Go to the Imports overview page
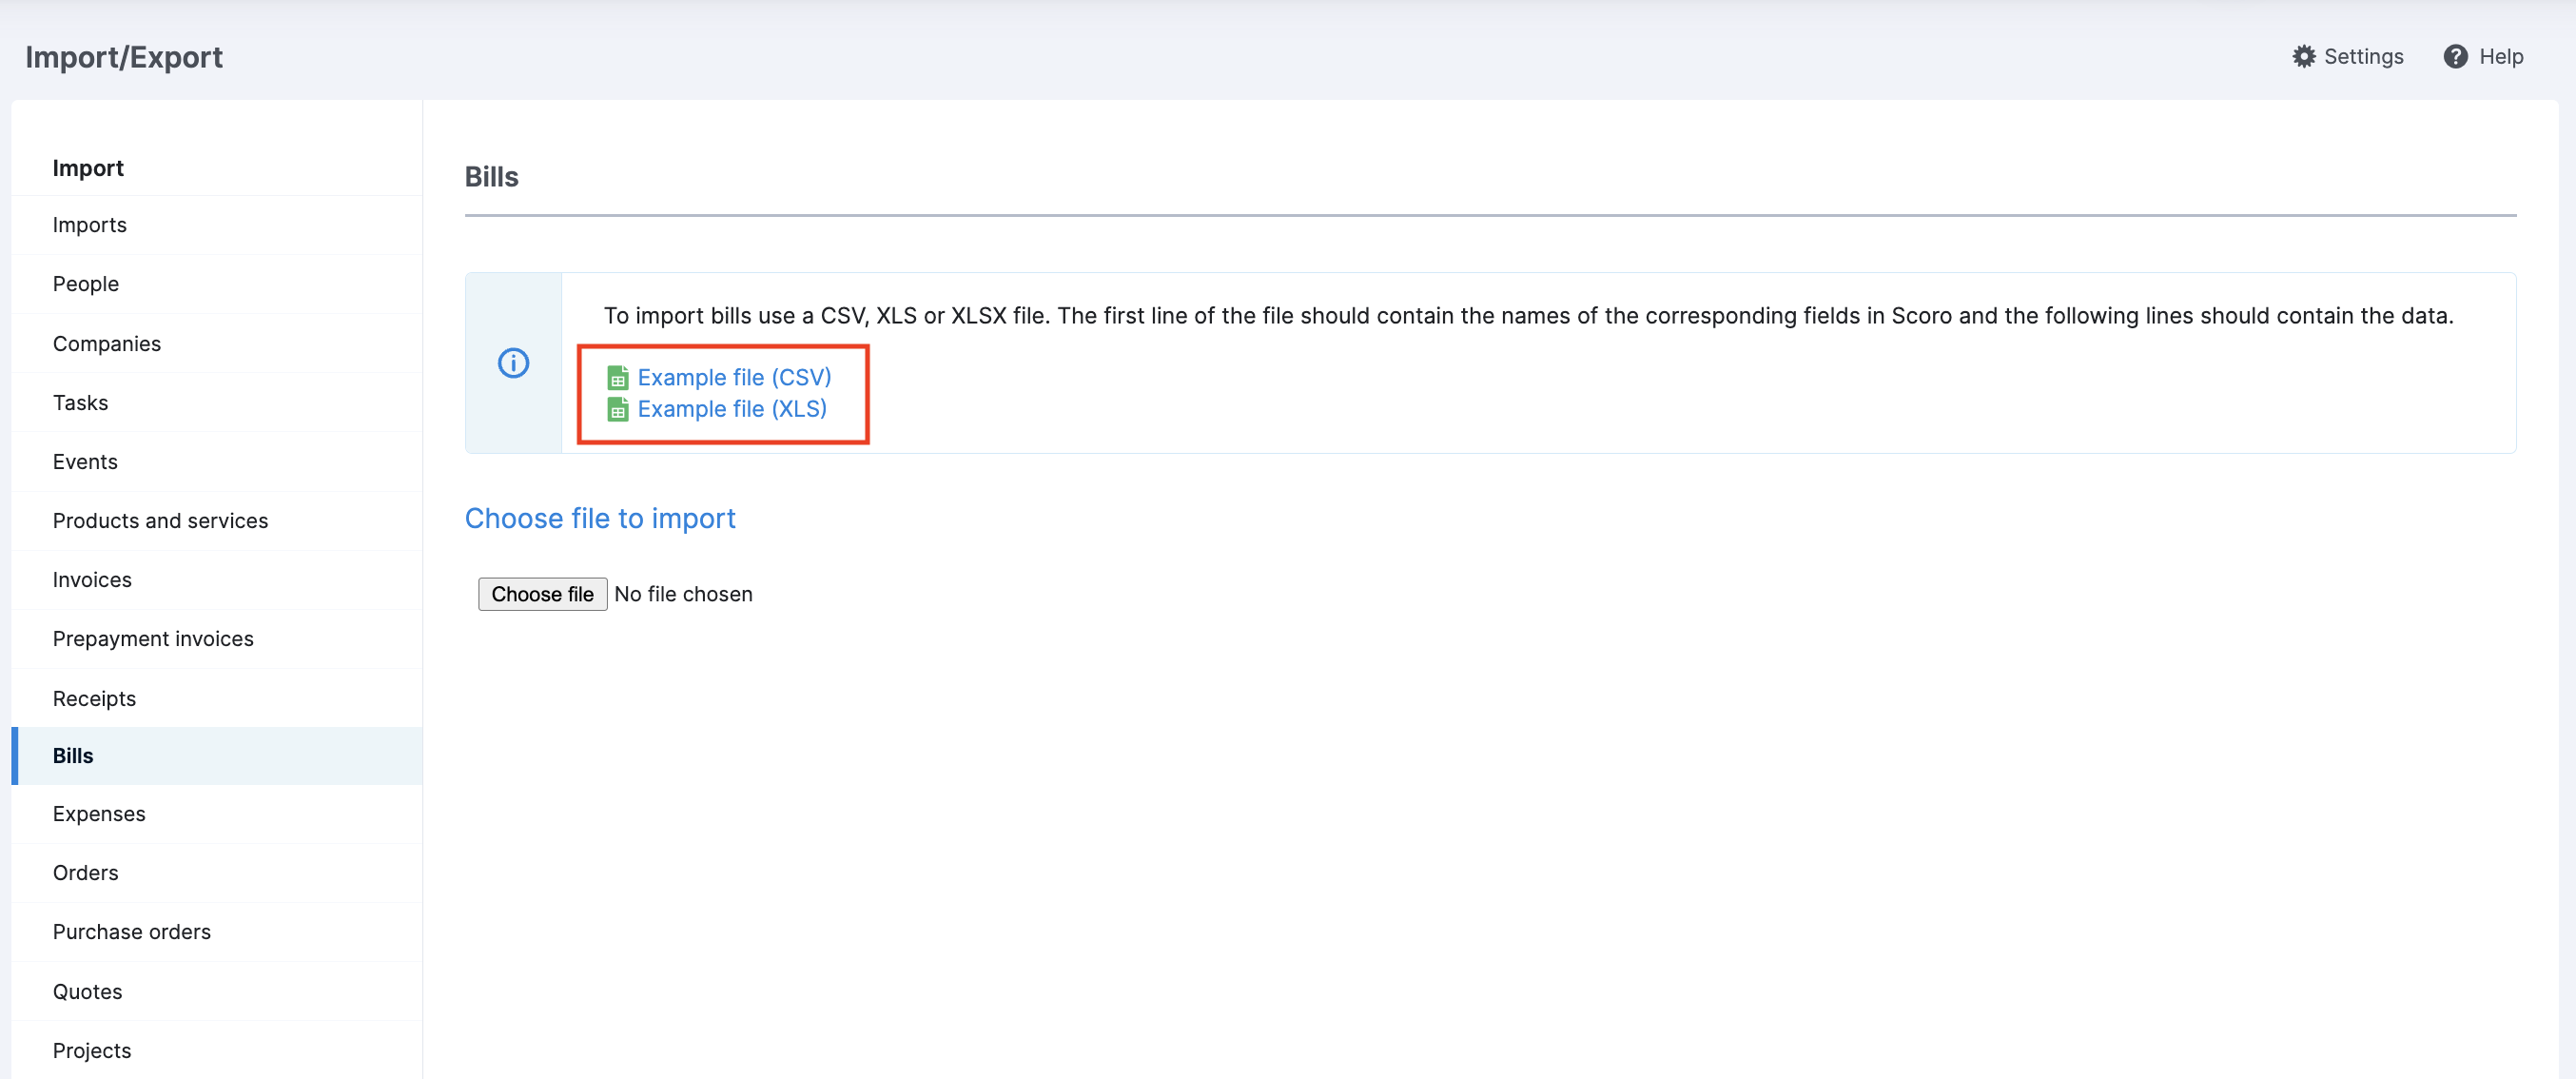The width and height of the screenshot is (2576, 1079). coord(90,224)
